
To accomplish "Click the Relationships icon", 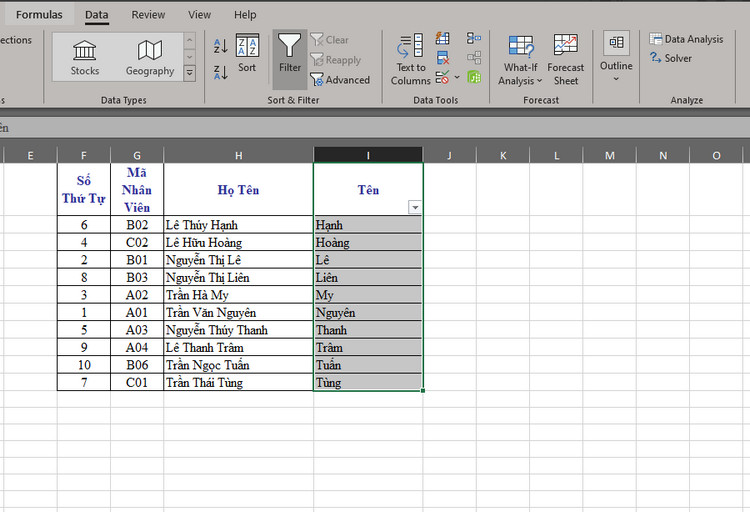I will [474, 58].
